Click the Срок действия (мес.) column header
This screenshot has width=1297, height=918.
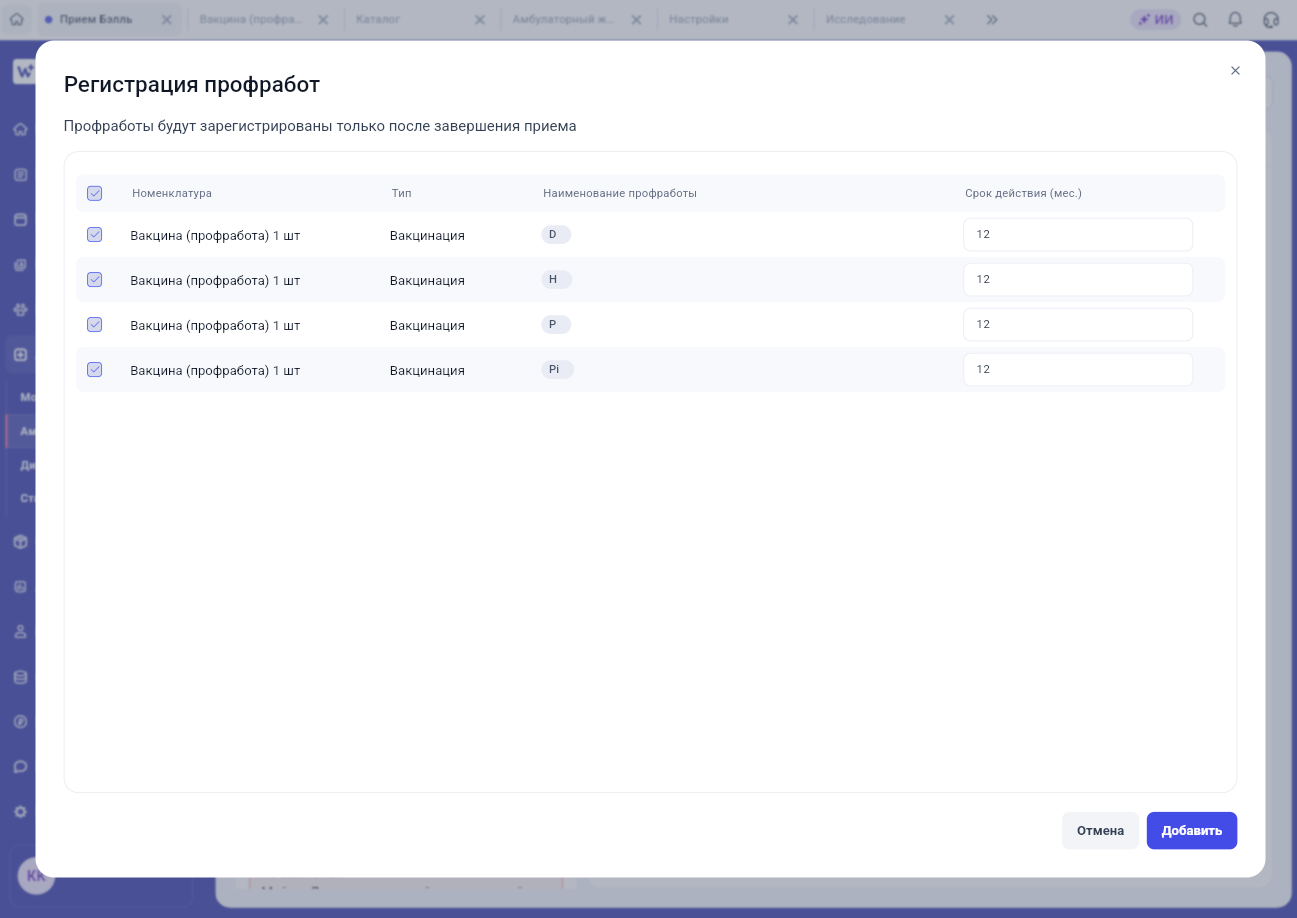(1023, 193)
